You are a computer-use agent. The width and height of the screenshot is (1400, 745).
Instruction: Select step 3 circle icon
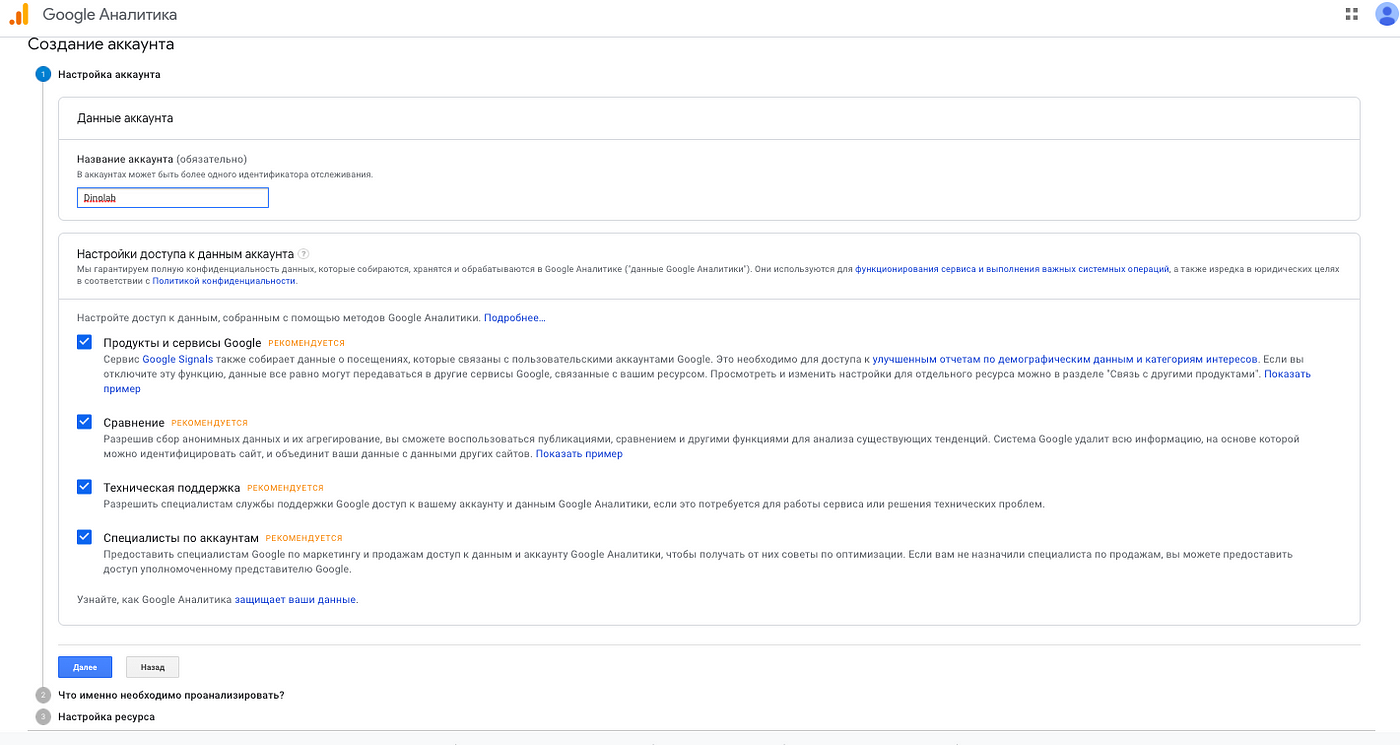pyautogui.click(x=43, y=717)
